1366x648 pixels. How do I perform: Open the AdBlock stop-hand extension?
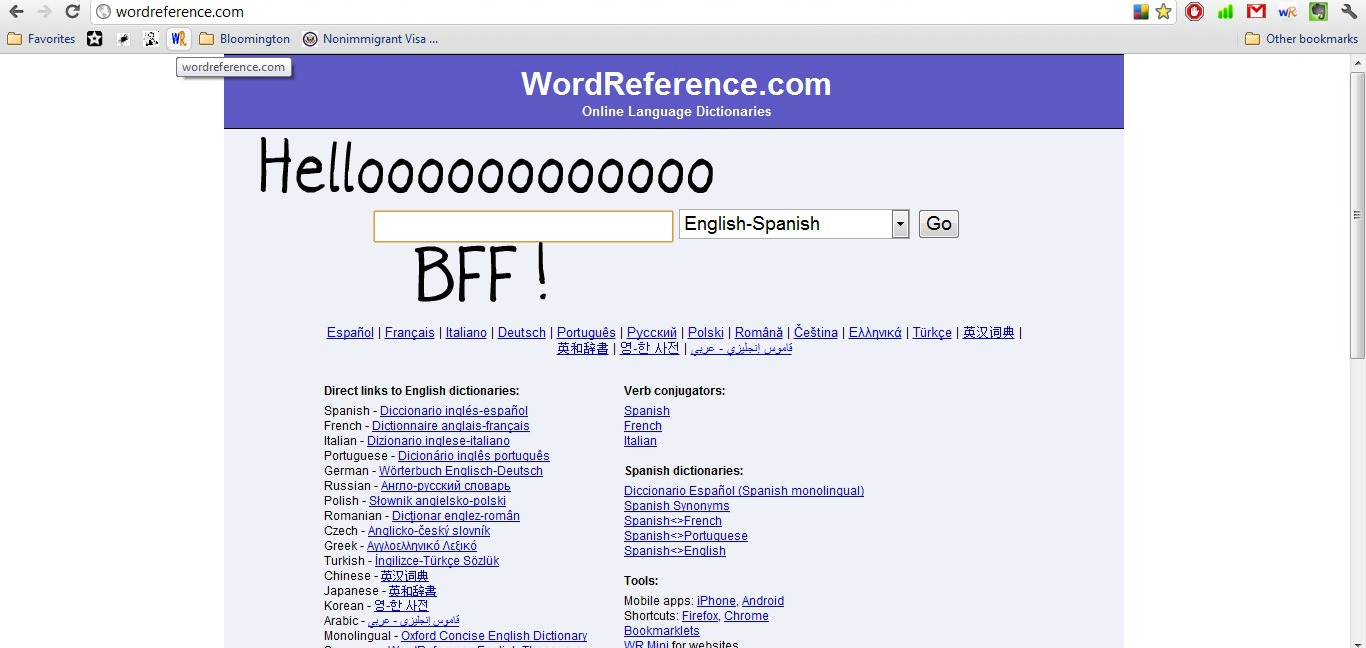(x=1194, y=12)
